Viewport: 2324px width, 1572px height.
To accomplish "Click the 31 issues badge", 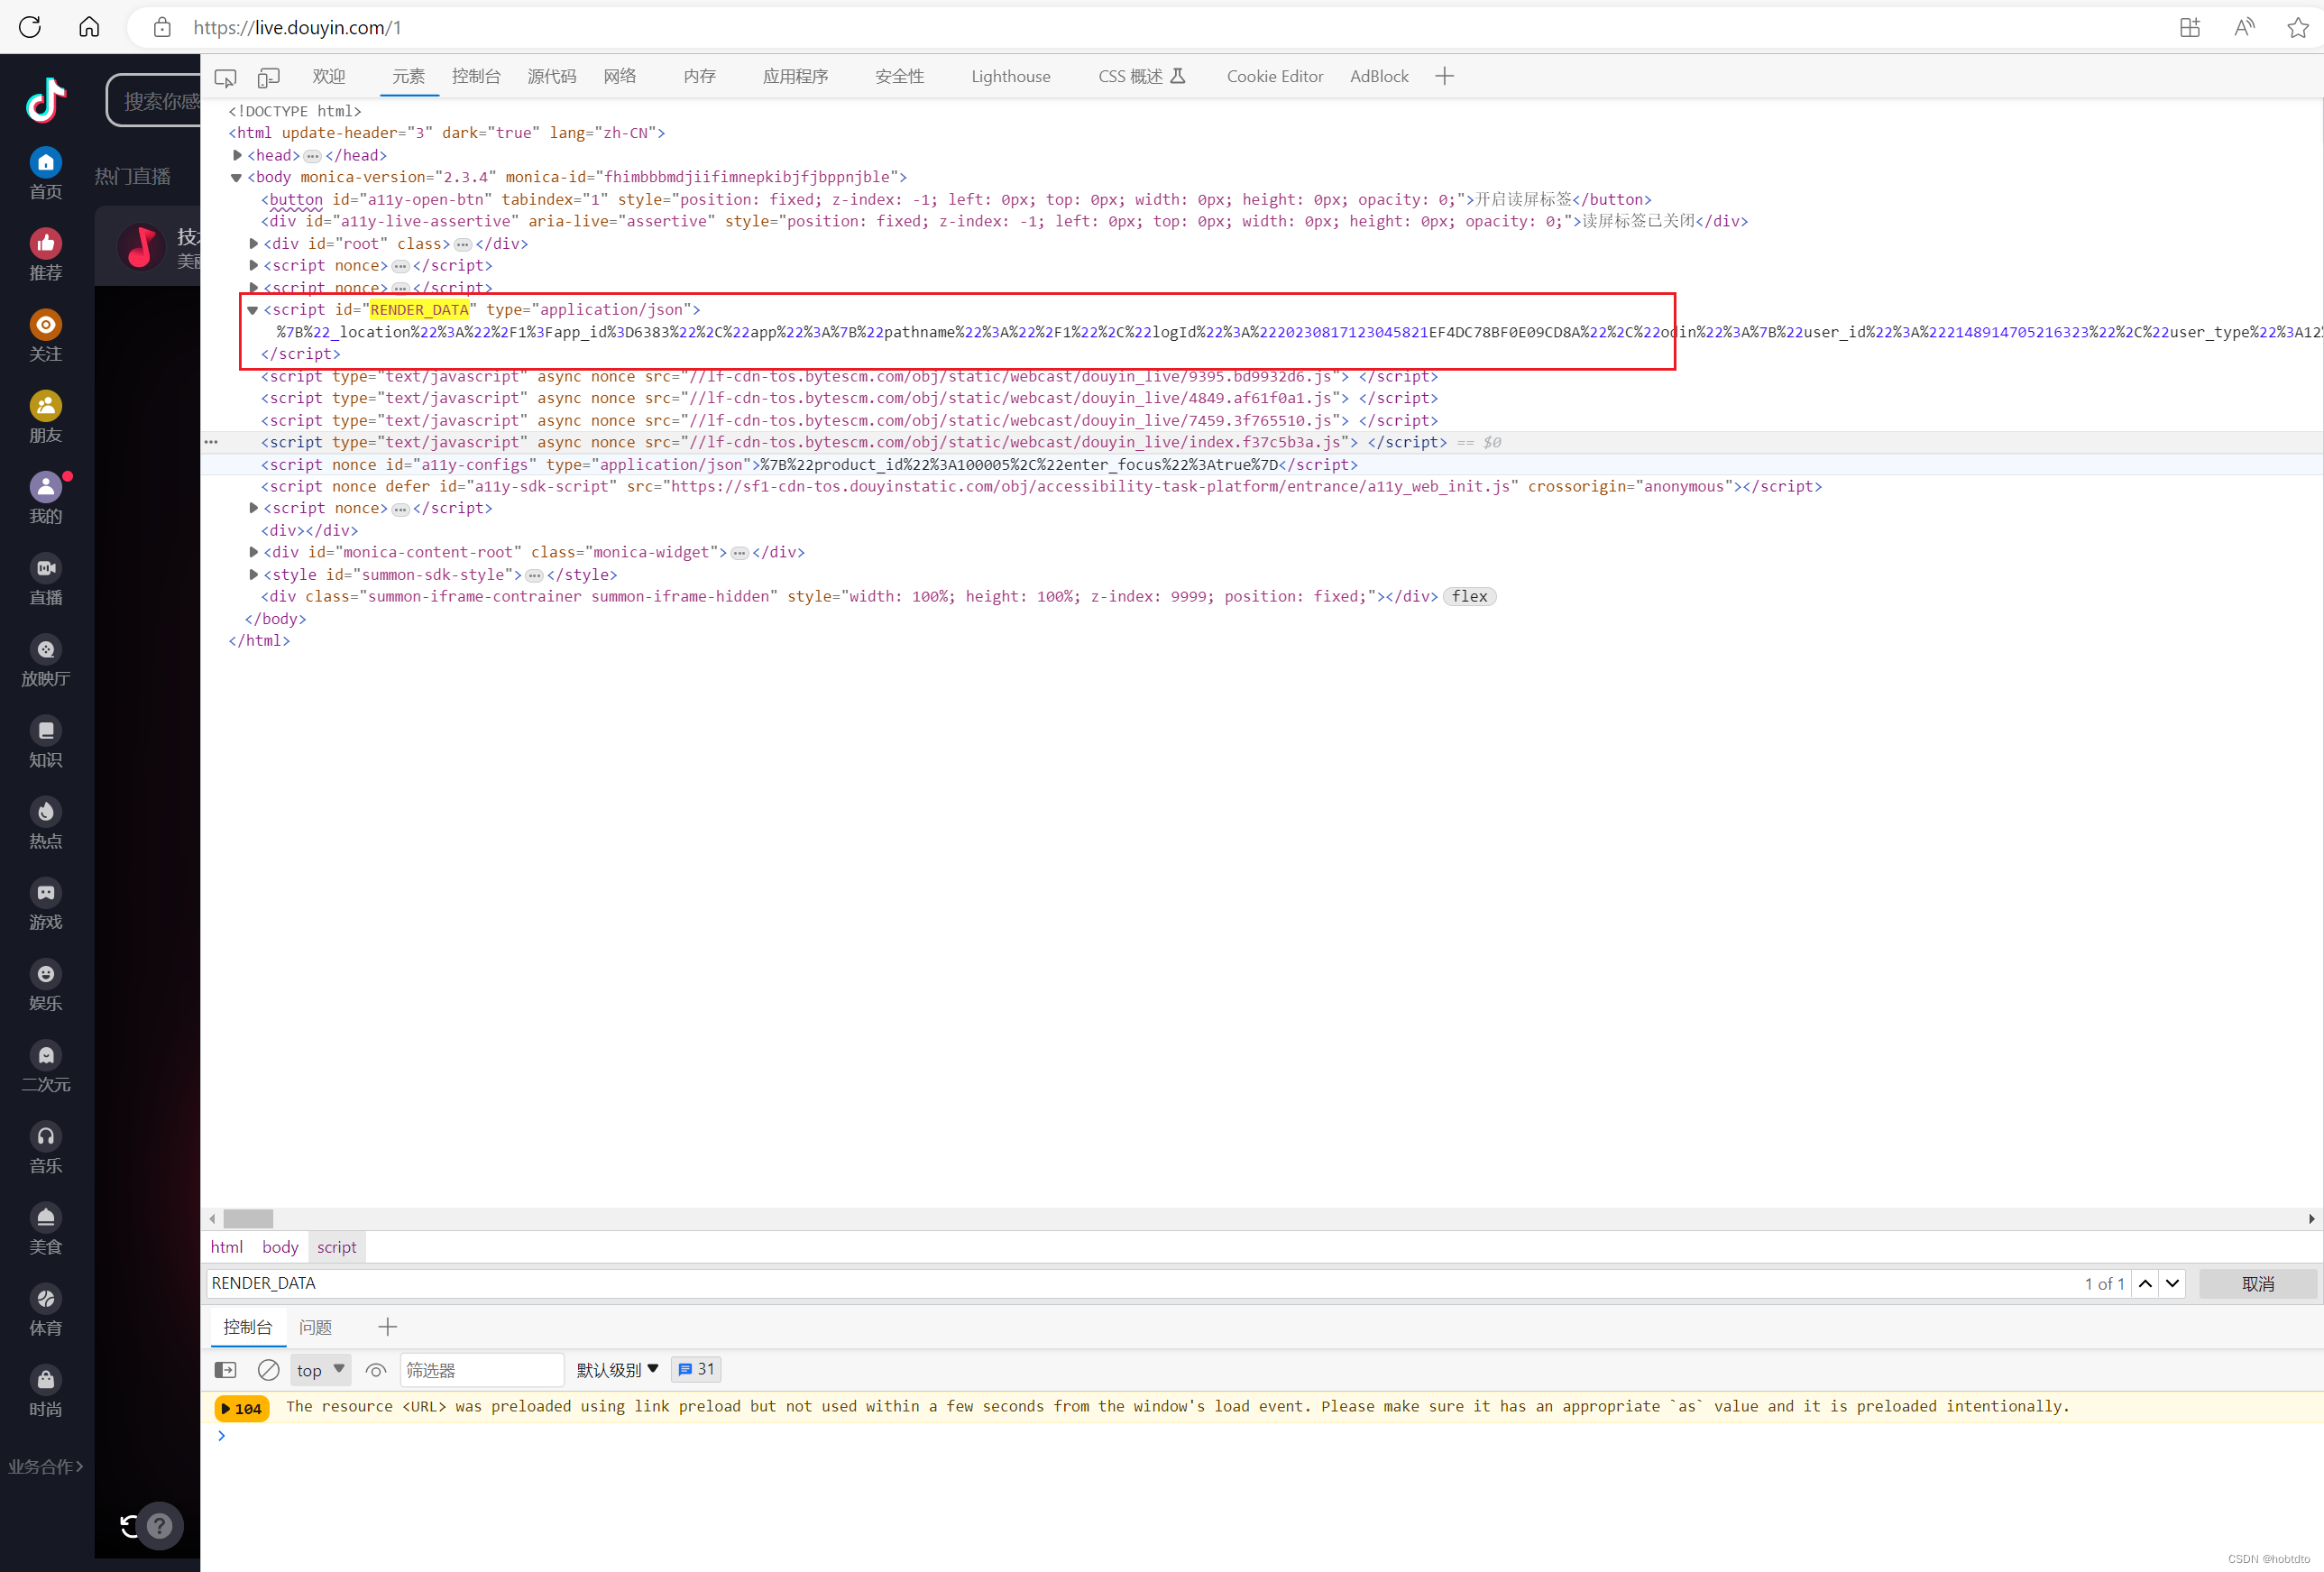I will (696, 1369).
